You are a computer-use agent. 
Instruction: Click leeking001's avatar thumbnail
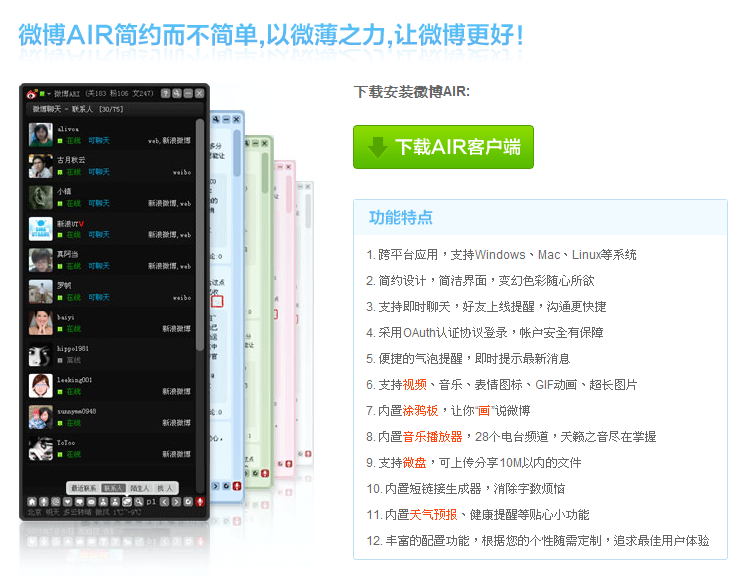point(40,386)
